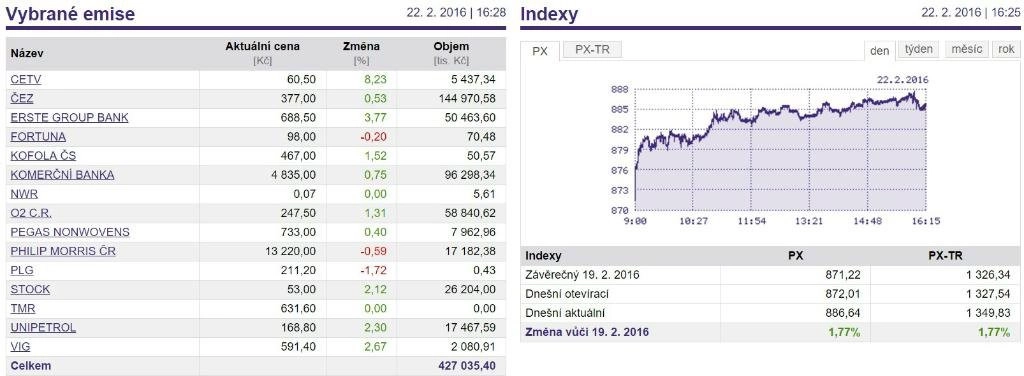Switch to the PX-TR index tab
Viewport: 1024px width, 376px height.
(592, 50)
